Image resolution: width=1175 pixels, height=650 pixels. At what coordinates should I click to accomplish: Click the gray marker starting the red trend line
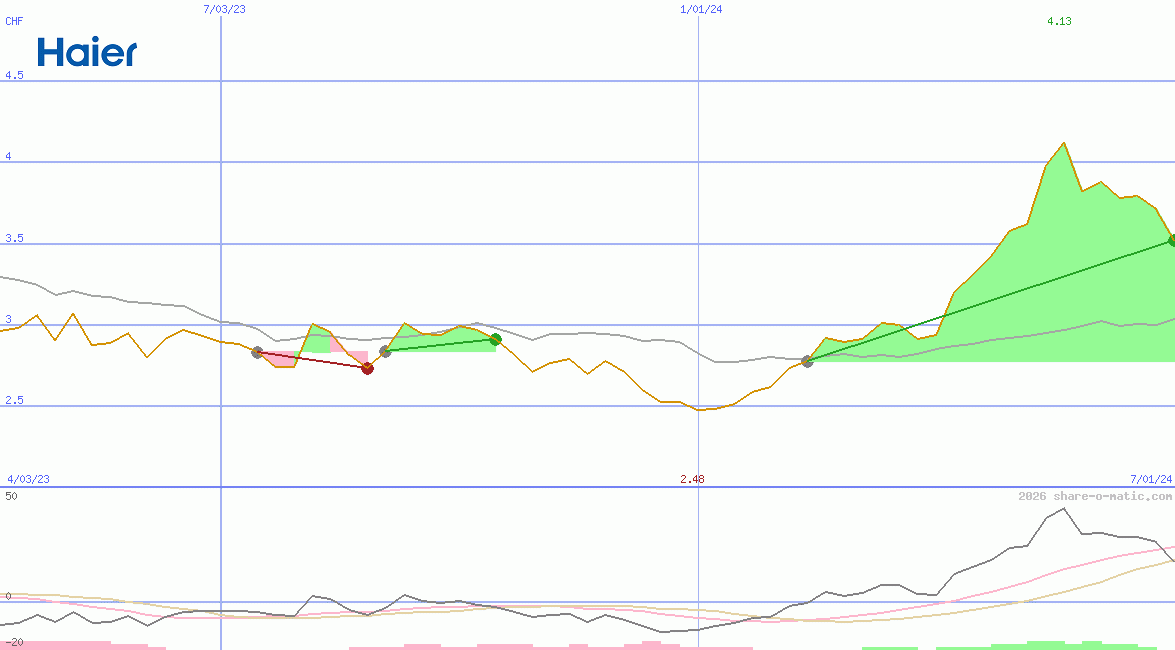point(257,352)
